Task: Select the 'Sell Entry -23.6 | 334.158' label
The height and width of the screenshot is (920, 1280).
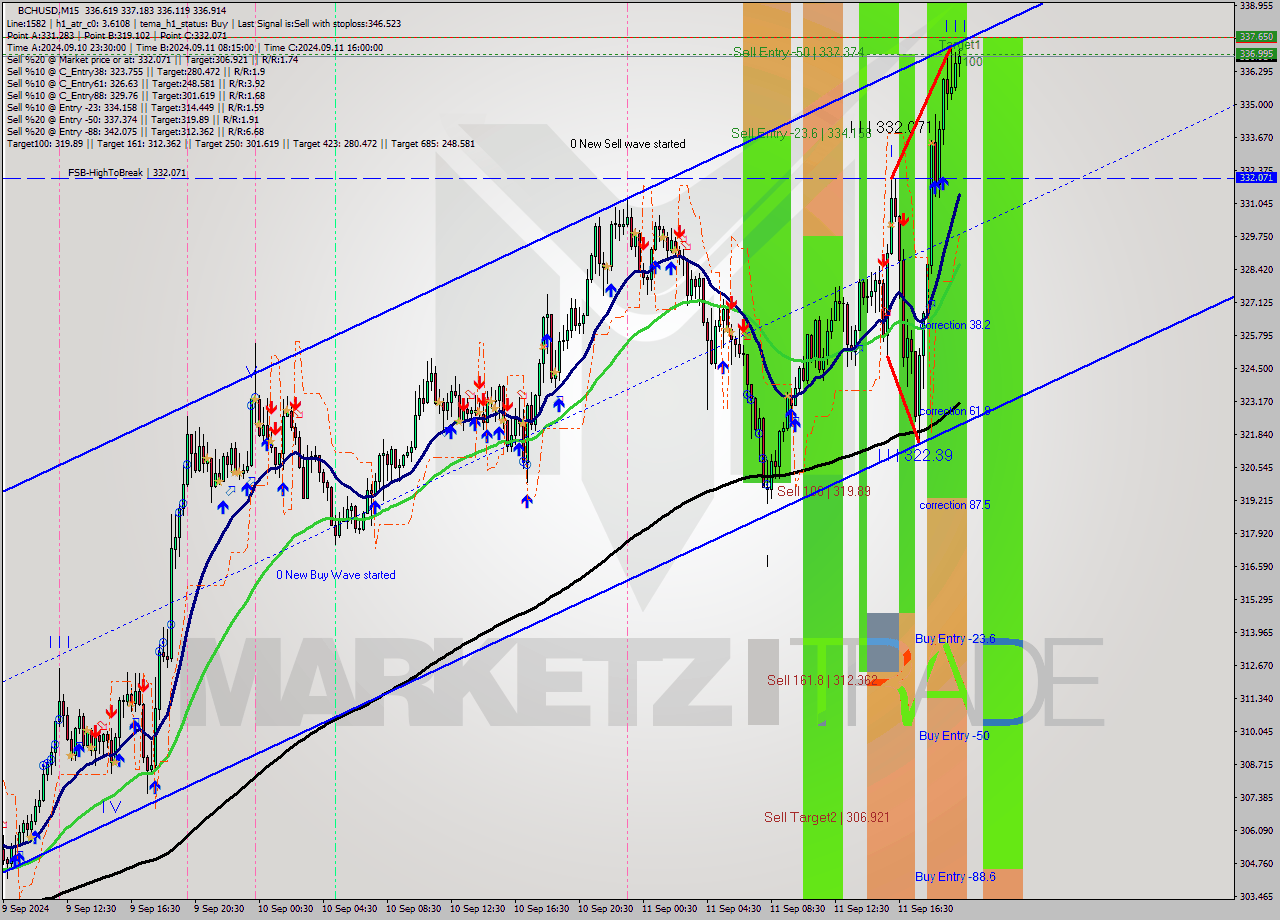Action: click(x=801, y=133)
